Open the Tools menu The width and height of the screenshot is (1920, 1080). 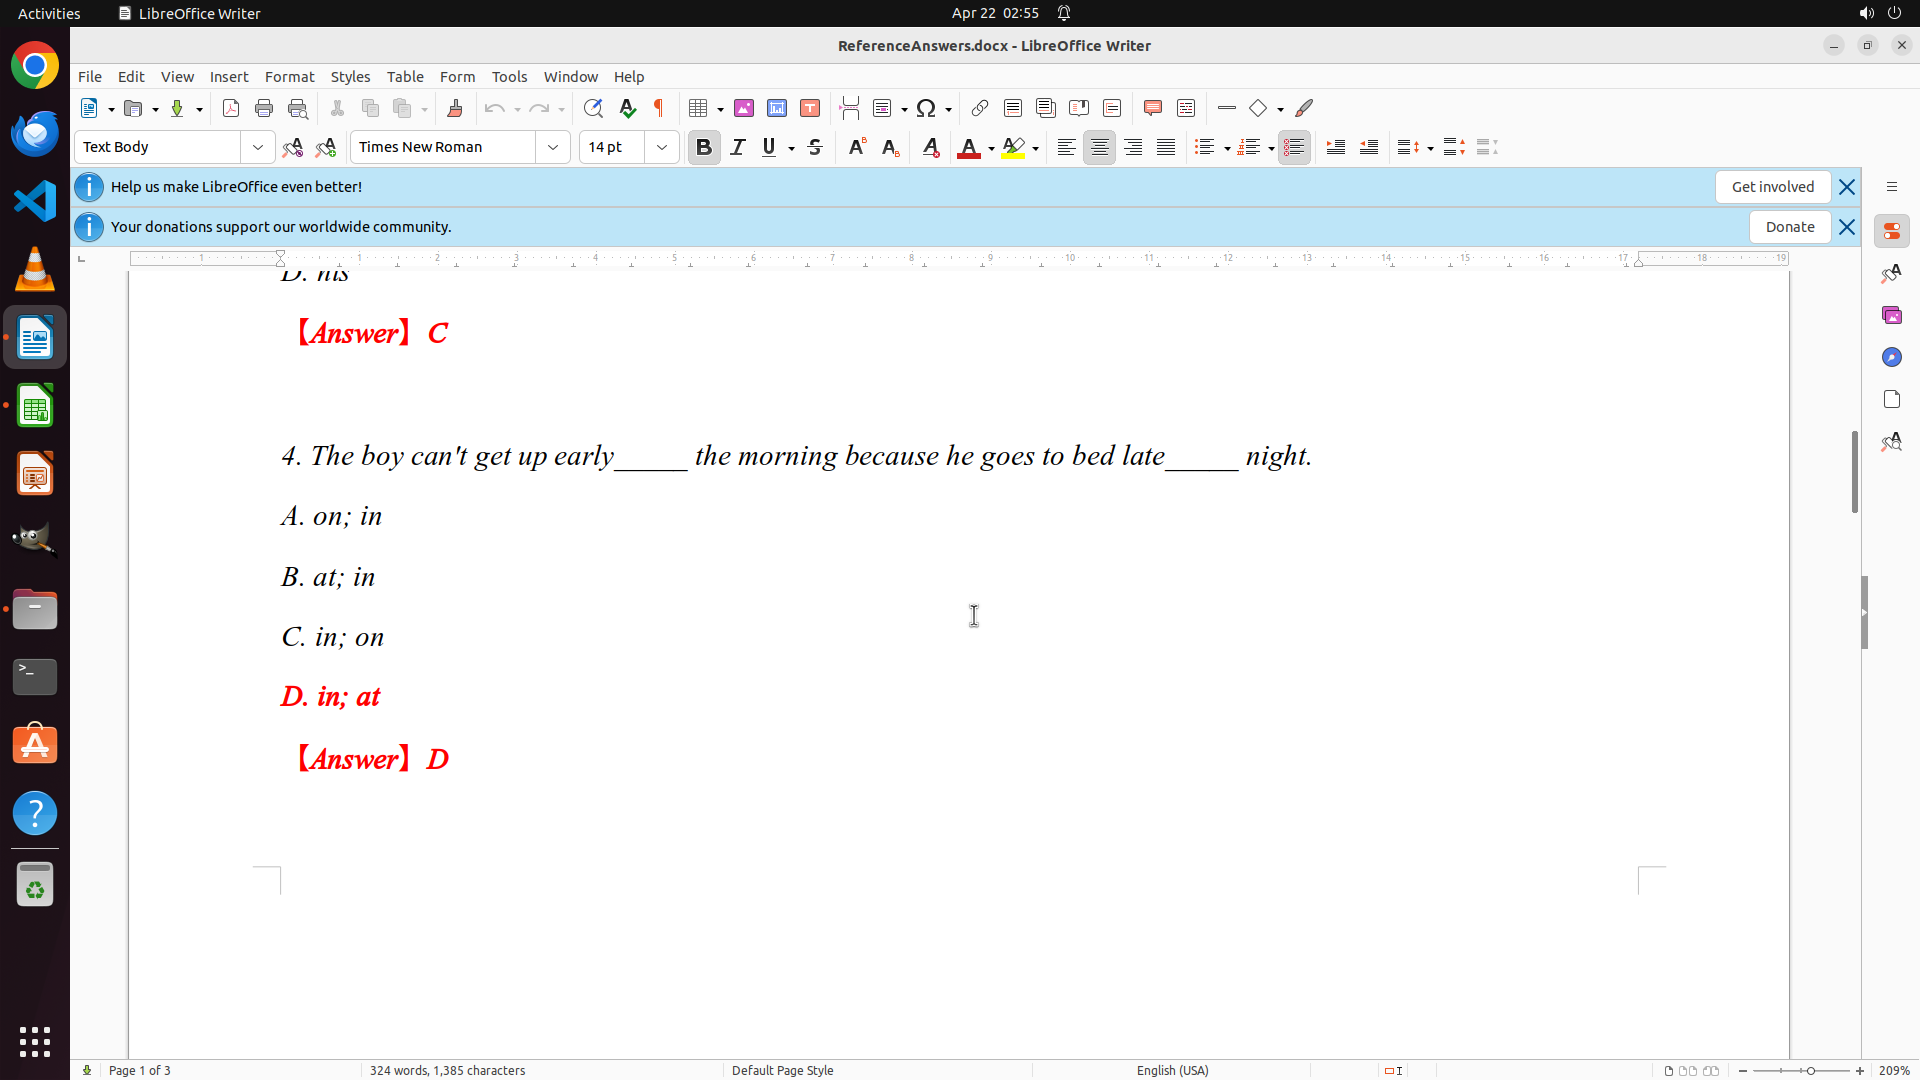coord(509,77)
